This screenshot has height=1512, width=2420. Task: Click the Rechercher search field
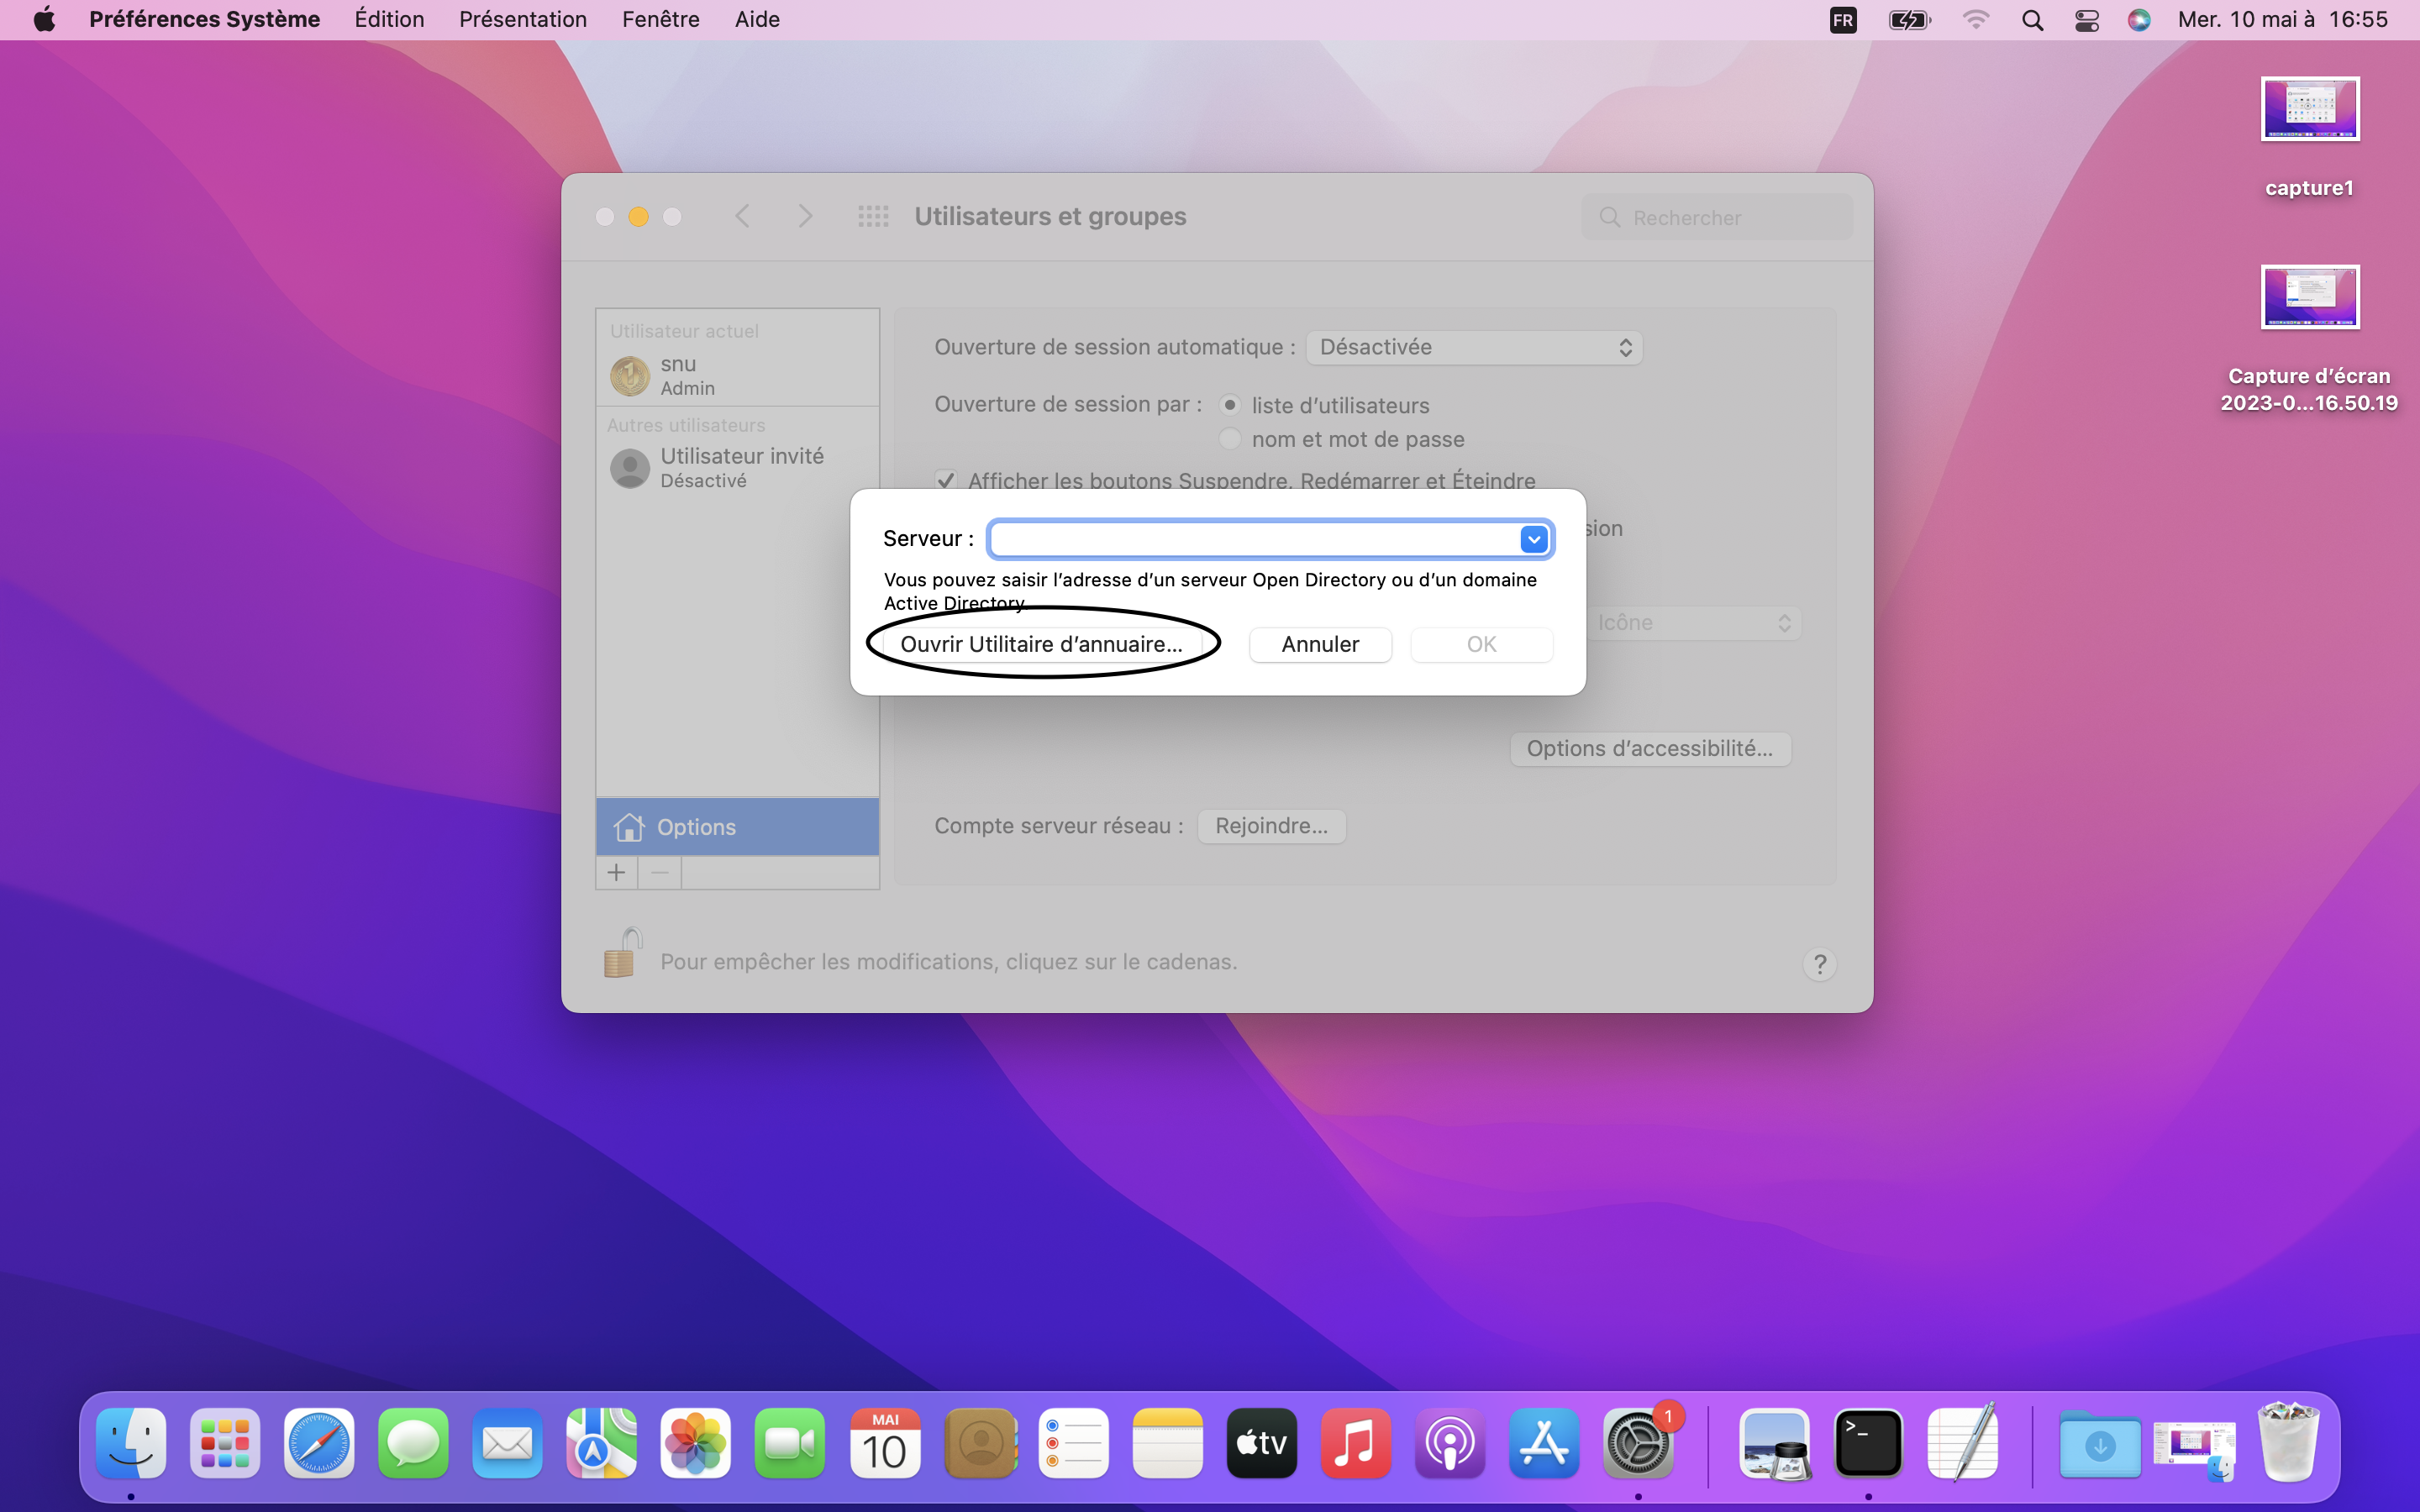click(1717, 217)
